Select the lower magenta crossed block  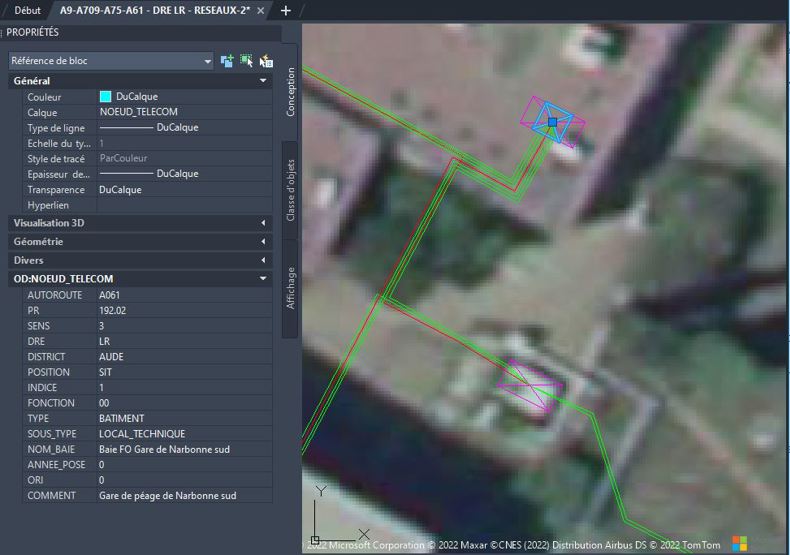coord(530,385)
